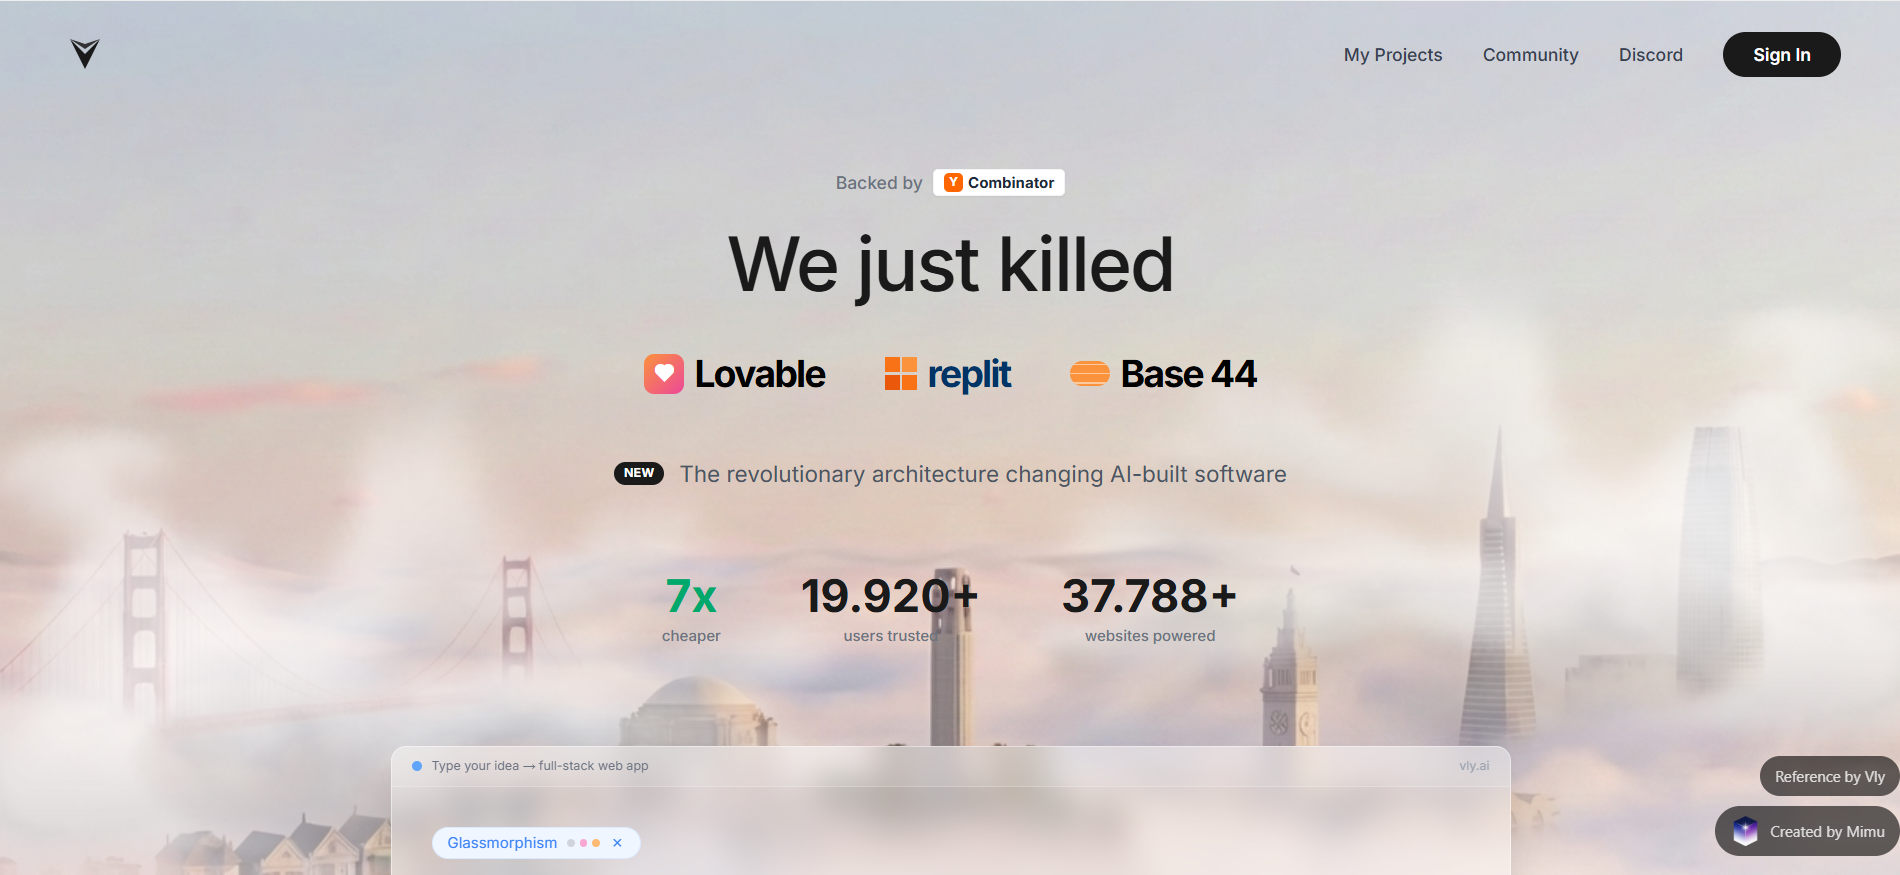Remove the Glassmorphism chip with X

(x=617, y=843)
